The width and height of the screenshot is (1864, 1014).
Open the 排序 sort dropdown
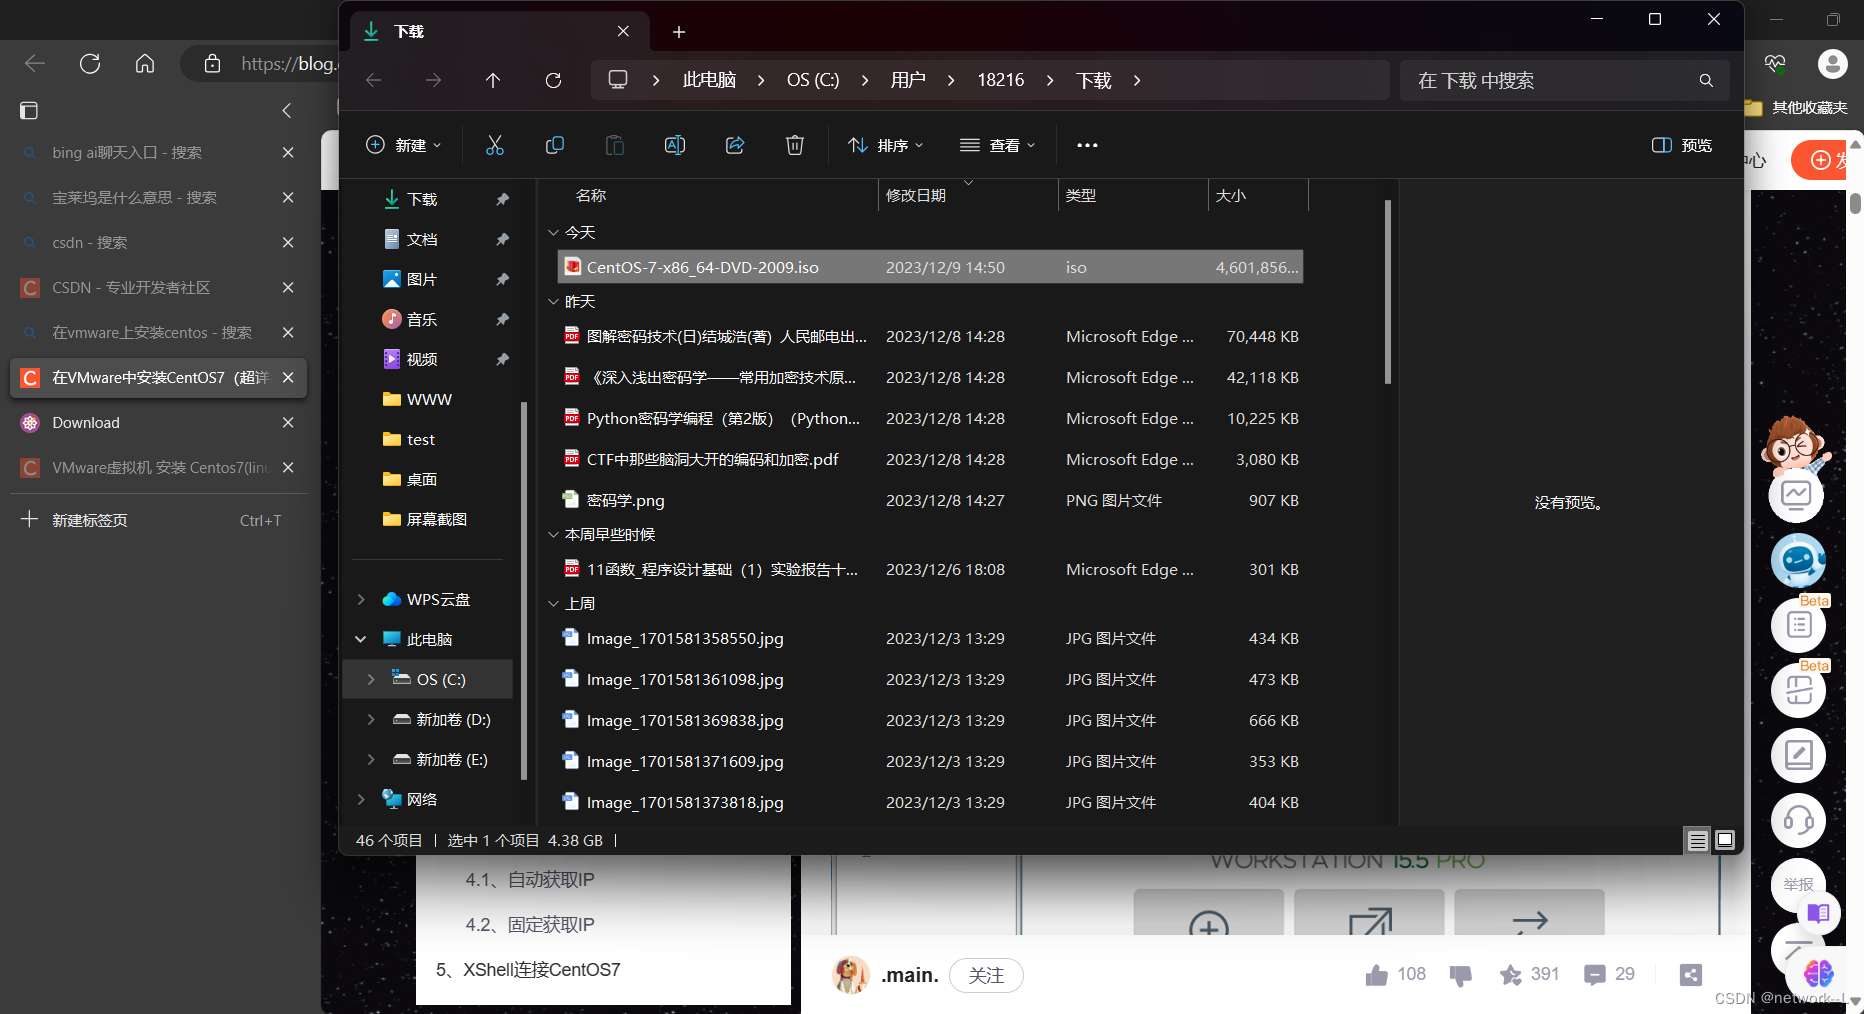coord(886,145)
